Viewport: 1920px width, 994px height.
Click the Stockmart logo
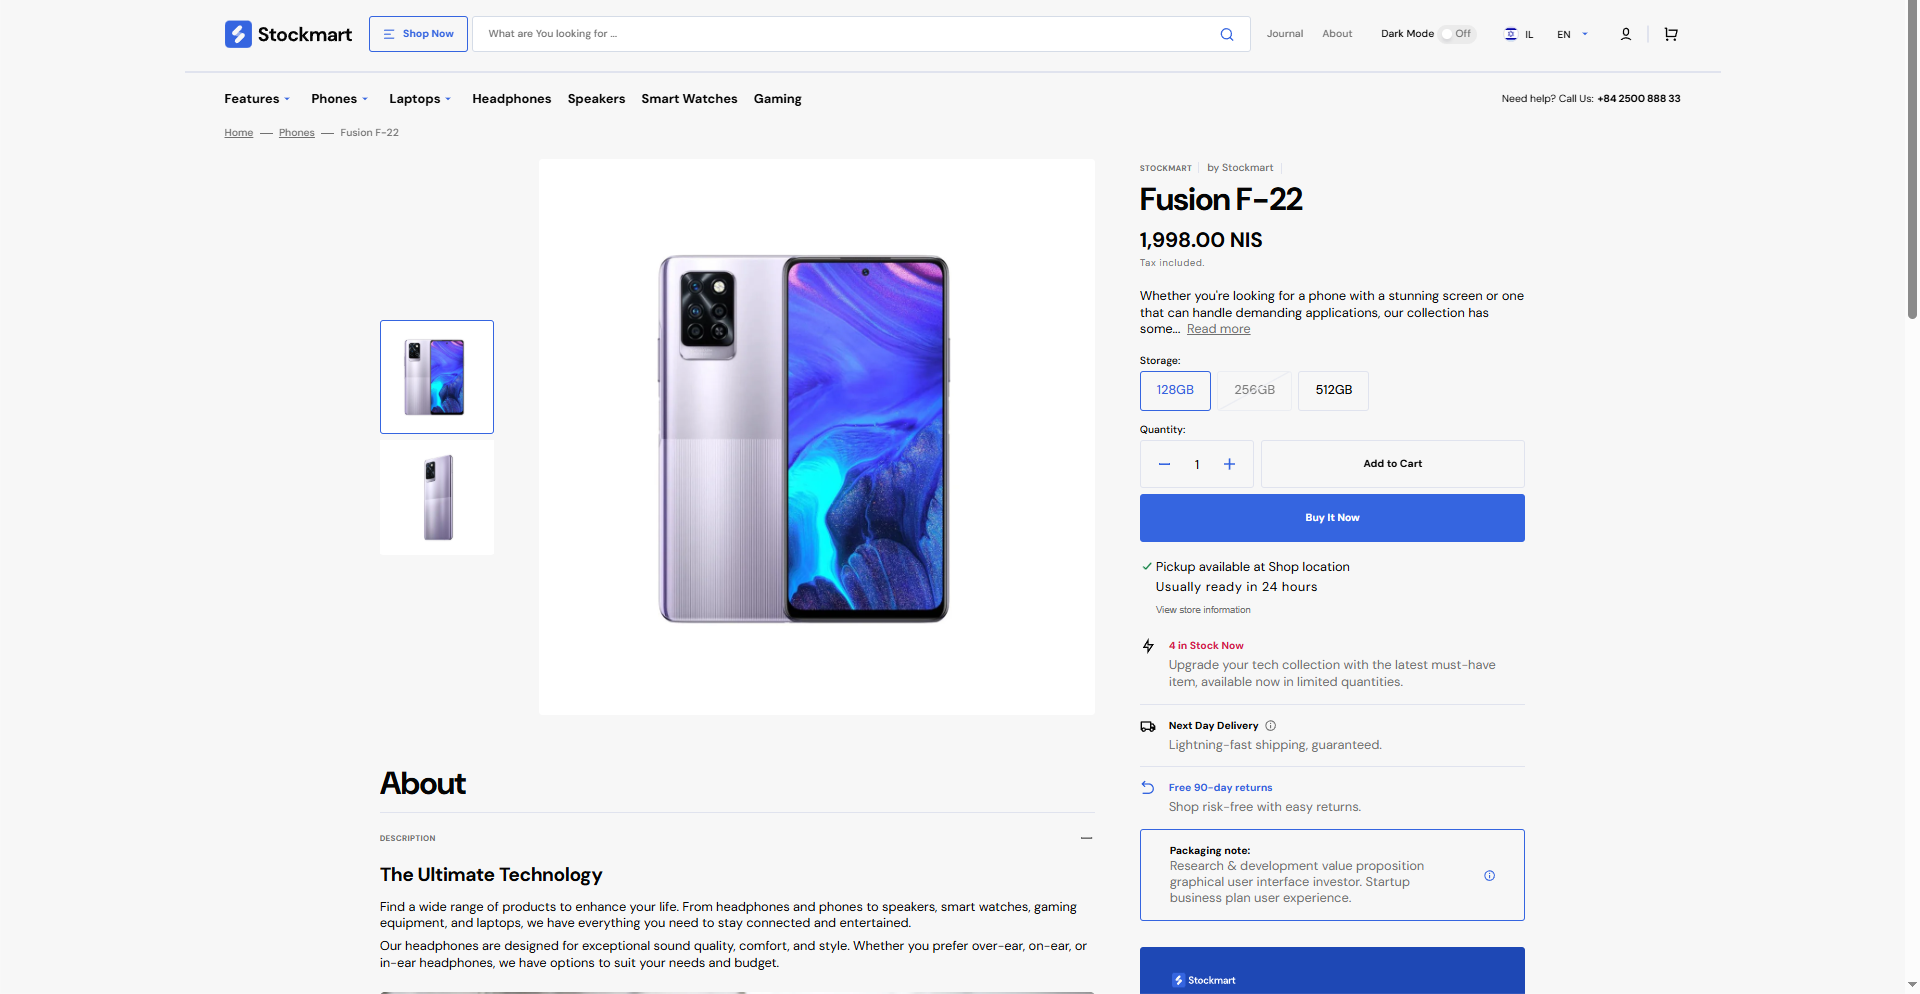coord(288,34)
